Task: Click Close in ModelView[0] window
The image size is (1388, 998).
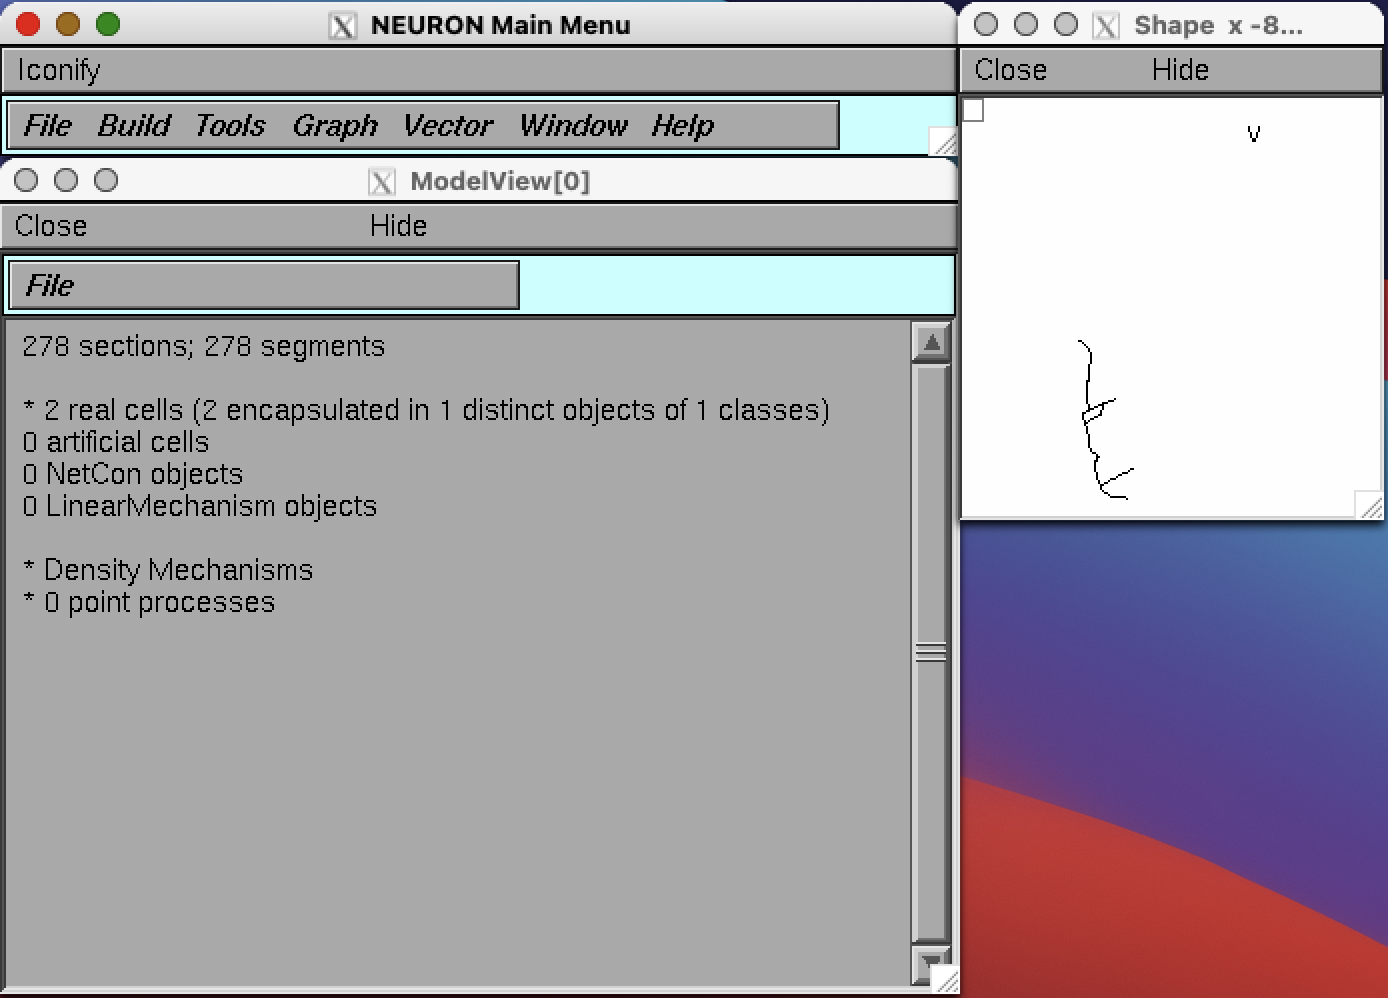Action: tap(51, 226)
